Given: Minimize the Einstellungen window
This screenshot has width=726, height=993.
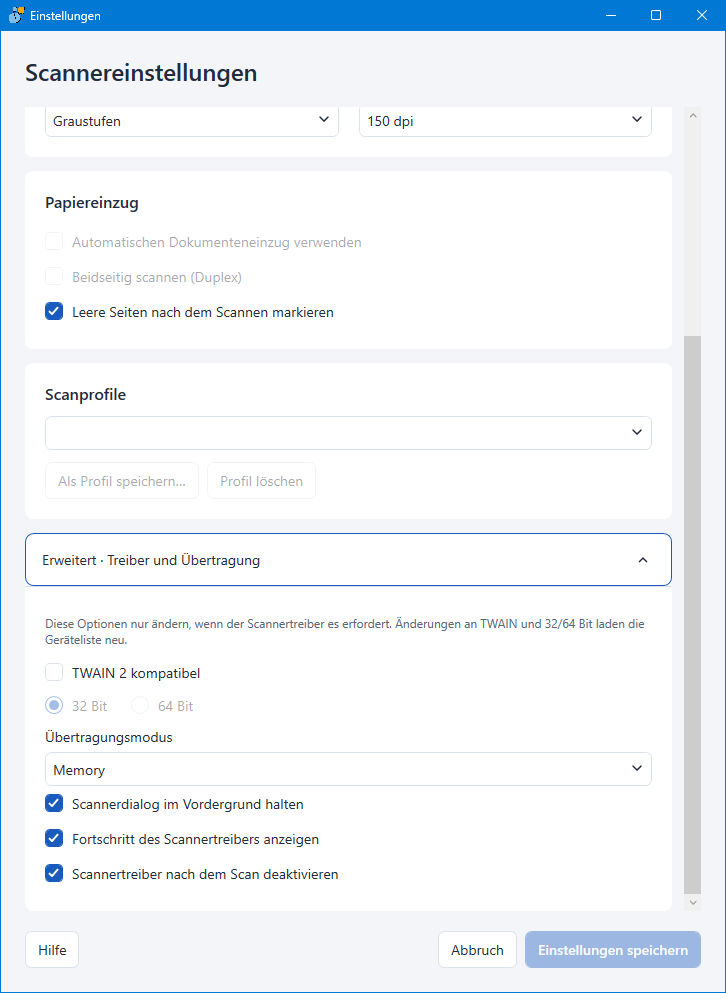Looking at the screenshot, I should click(611, 15).
